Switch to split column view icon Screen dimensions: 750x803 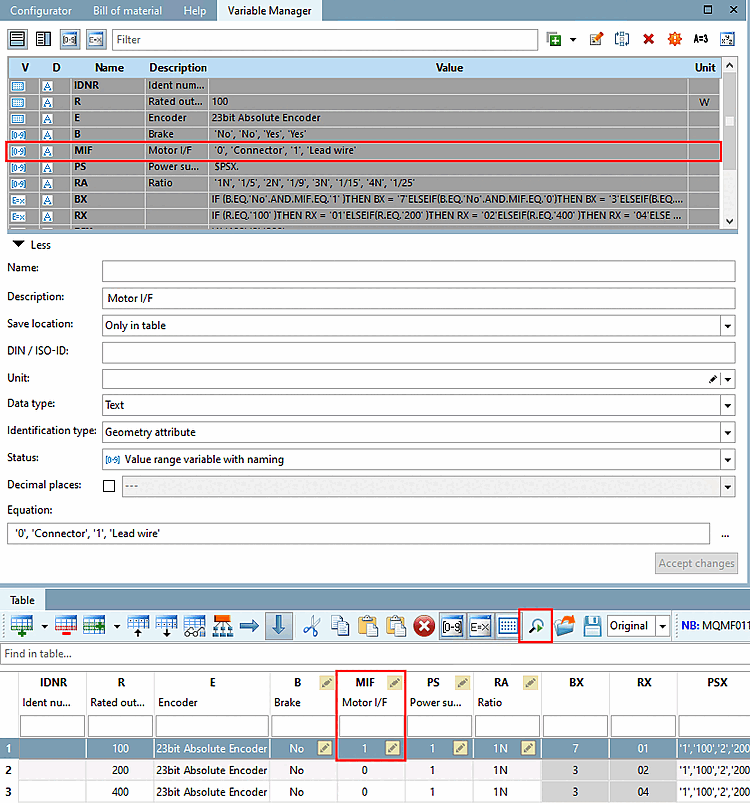pyautogui.click(x=44, y=39)
